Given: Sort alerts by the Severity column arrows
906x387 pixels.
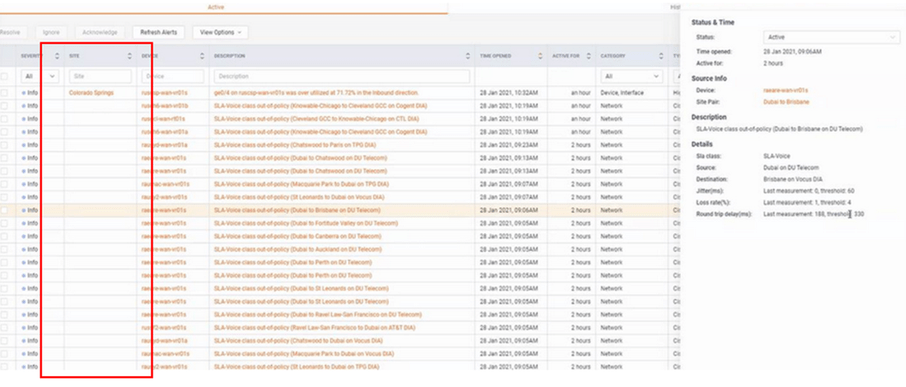Looking at the screenshot, I should pyautogui.click(x=57, y=56).
